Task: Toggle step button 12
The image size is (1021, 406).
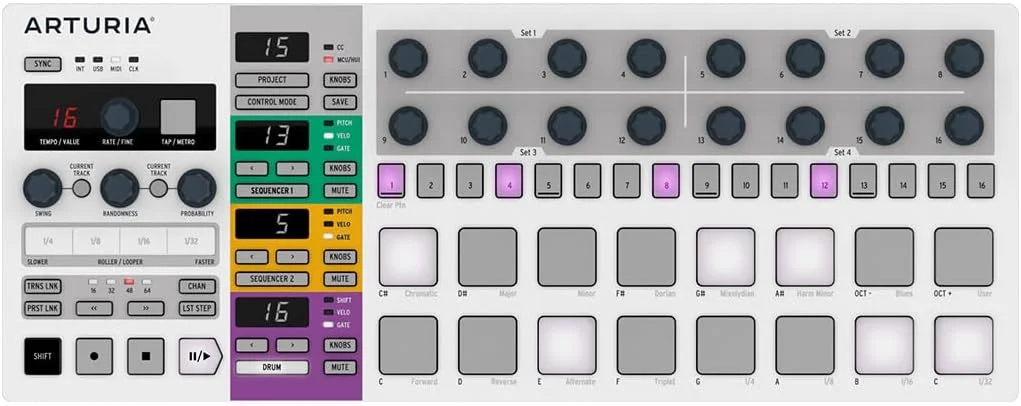Action: pyautogui.click(x=824, y=180)
